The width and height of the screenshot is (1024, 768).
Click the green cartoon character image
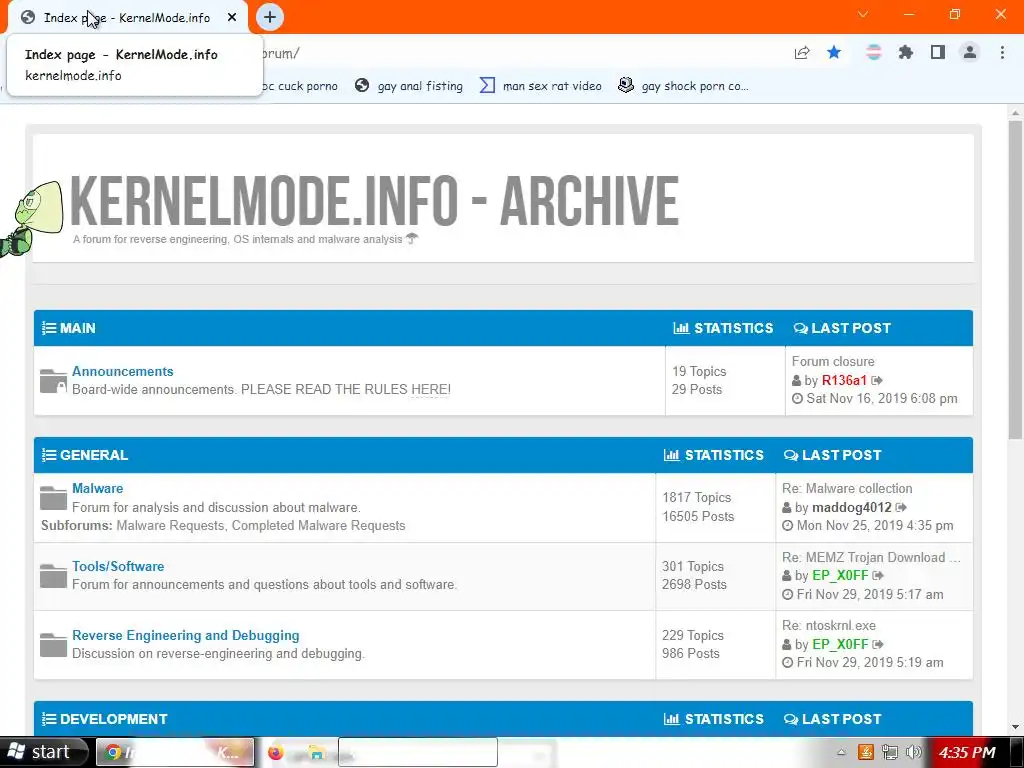pos(31,219)
